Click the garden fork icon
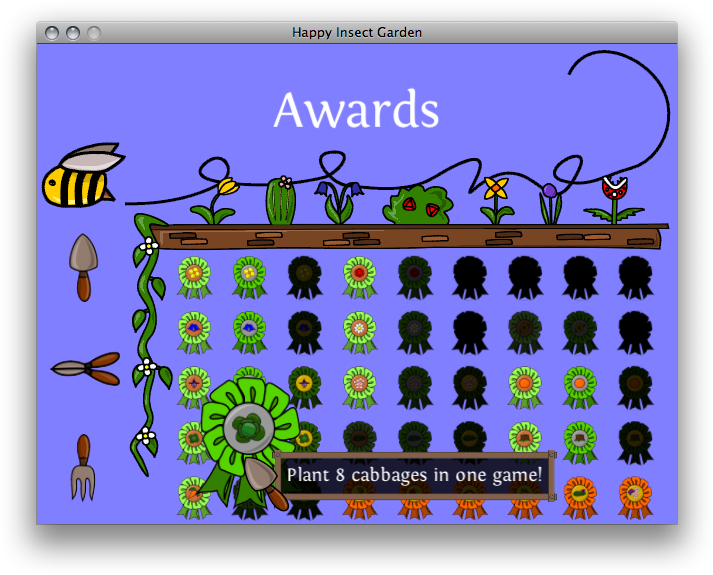Image resolution: width=713 pixels, height=575 pixels. tap(83, 467)
